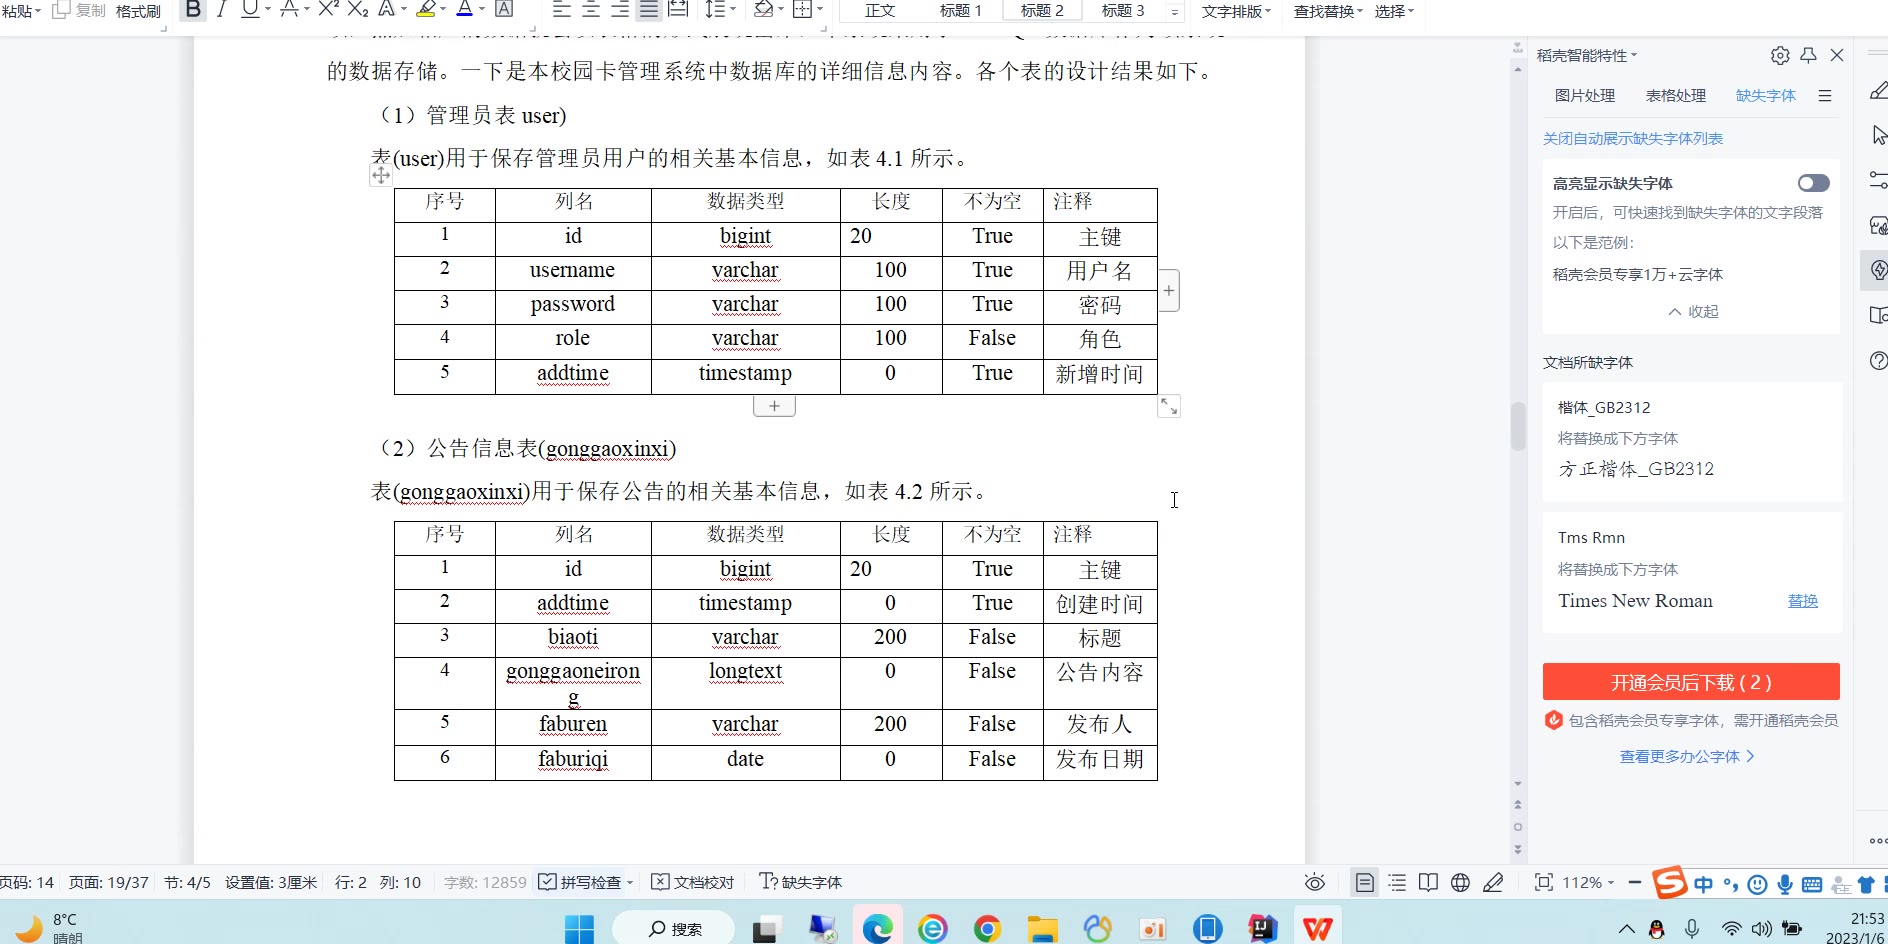Click zoom out minus button

pos(1634,882)
